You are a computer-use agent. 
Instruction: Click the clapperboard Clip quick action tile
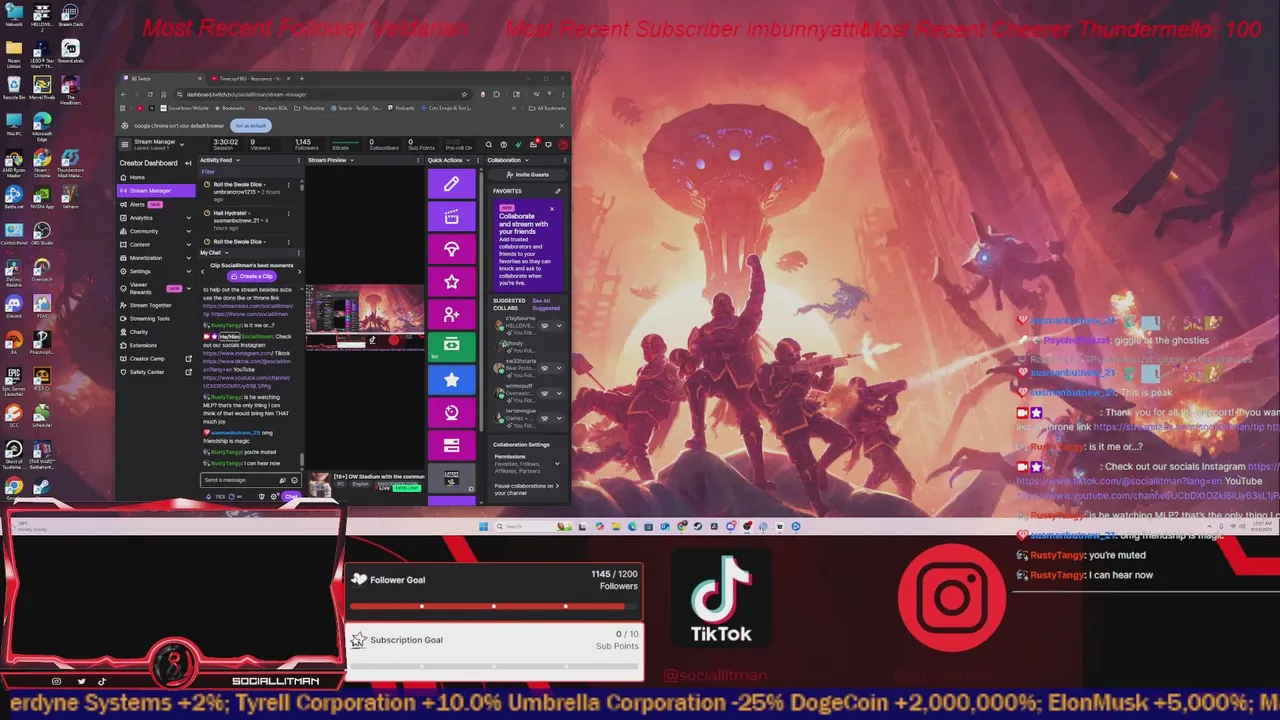[x=451, y=217]
